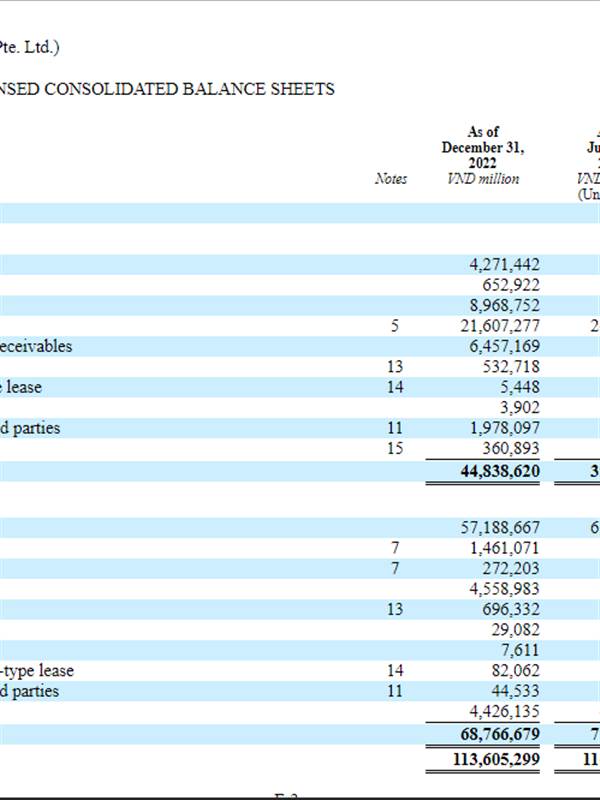The height and width of the screenshot is (800, 600).
Task: Click the 4,271,442 value
Action: [504, 265]
